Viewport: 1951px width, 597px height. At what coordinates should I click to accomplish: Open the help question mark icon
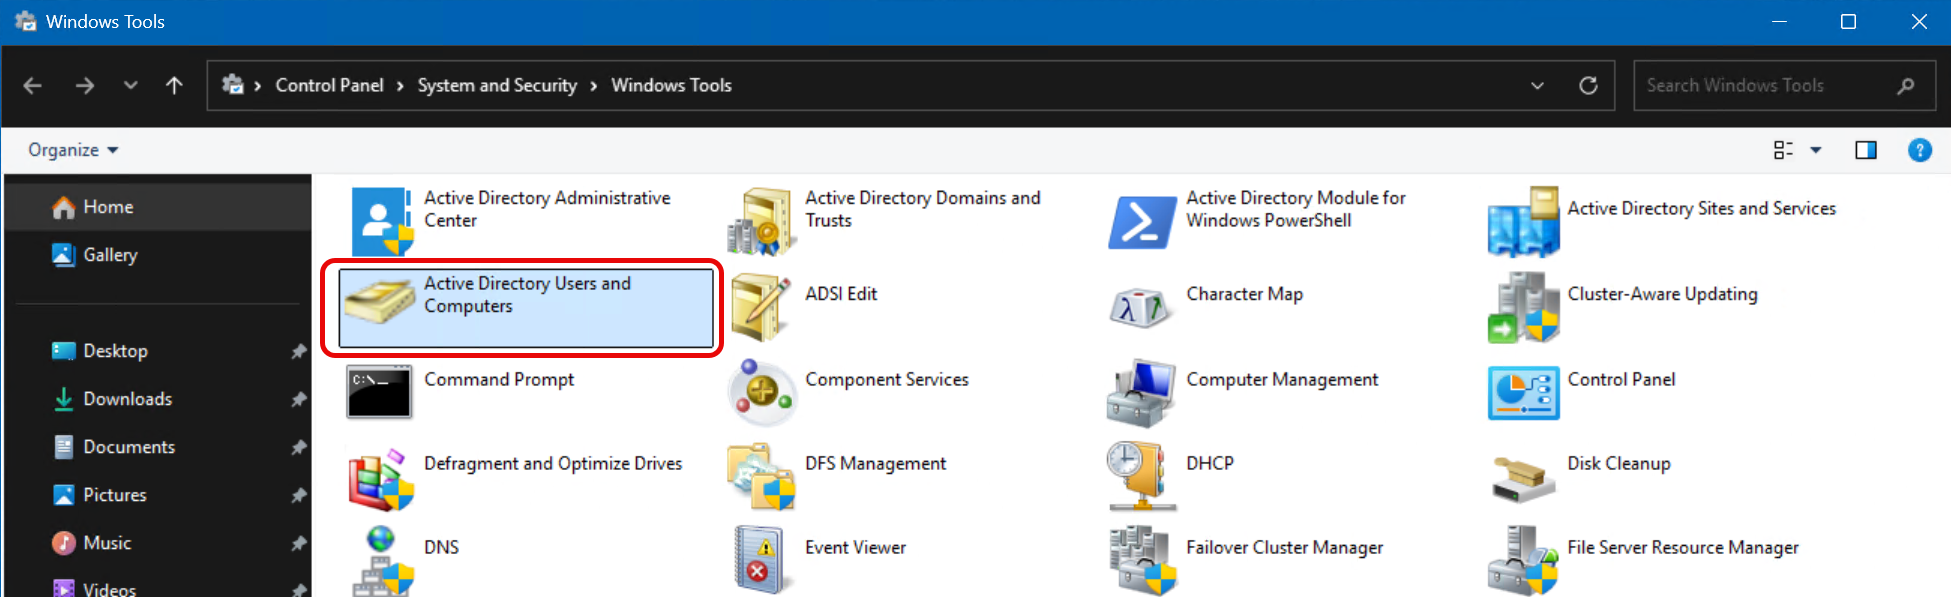[1919, 150]
